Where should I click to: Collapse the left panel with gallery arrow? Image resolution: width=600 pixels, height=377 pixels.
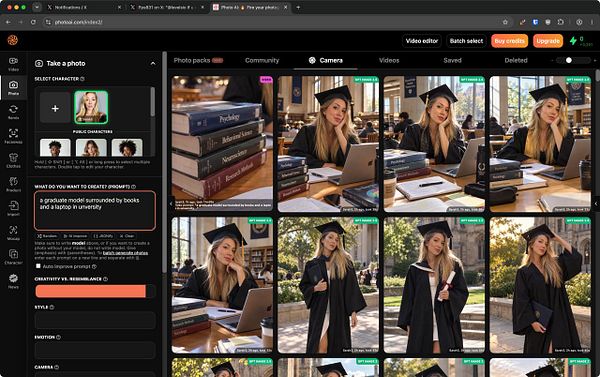click(171, 204)
